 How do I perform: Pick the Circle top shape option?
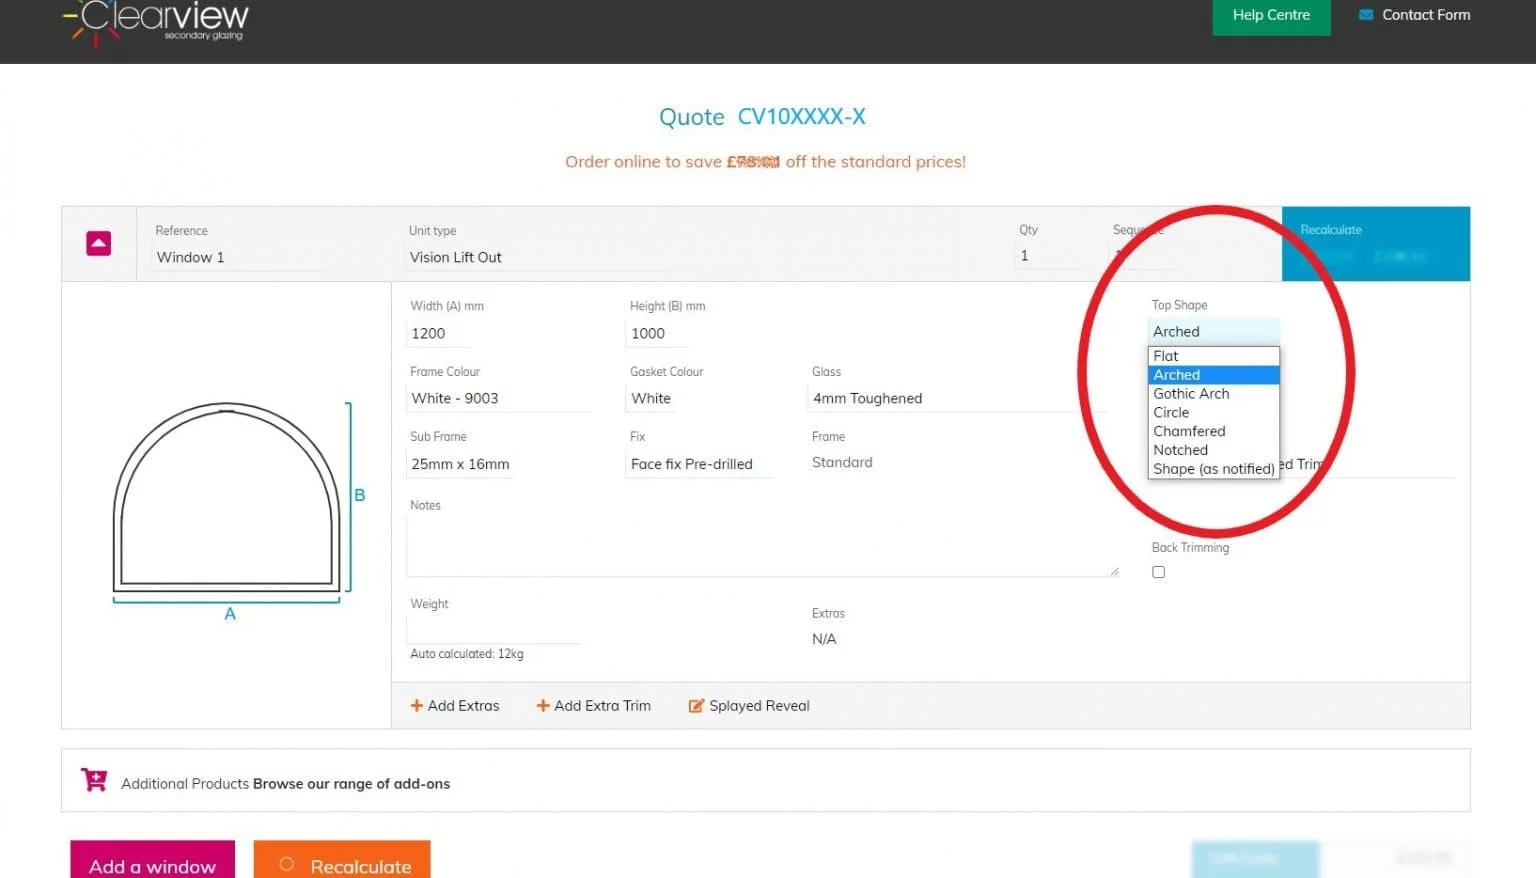click(x=1171, y=413)
